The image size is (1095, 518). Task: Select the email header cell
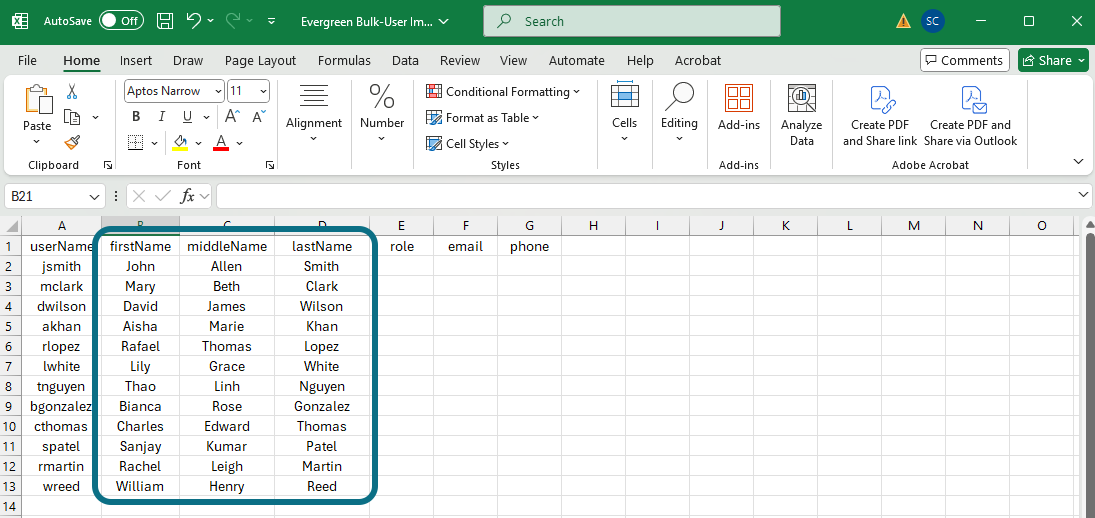(x=465, y=246)
